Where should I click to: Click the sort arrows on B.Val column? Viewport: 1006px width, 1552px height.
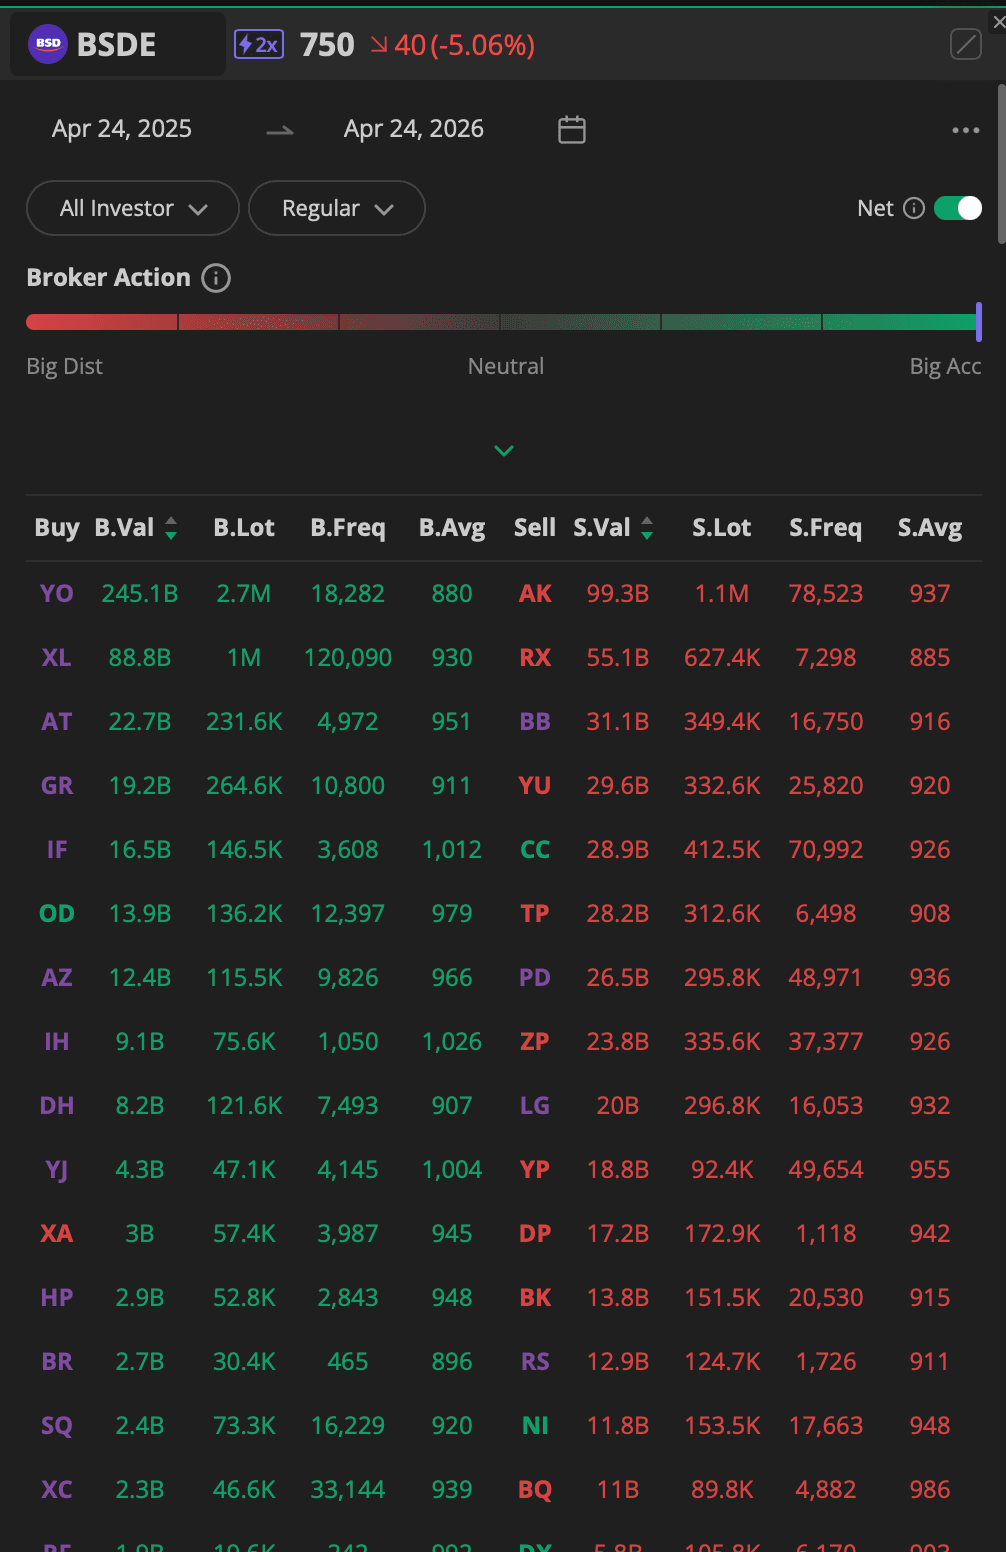(172, 528)
